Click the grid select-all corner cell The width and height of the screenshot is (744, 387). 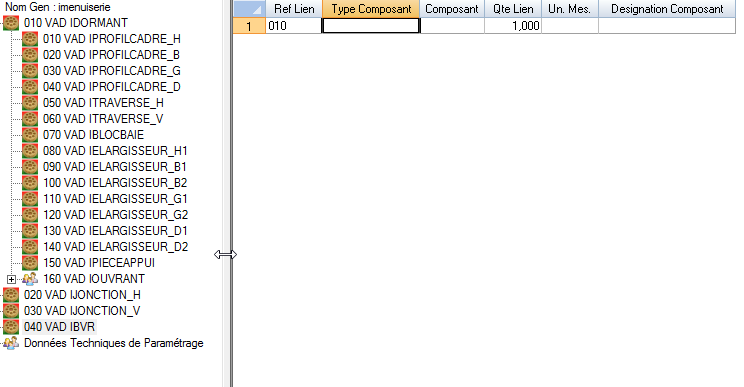click(249, 9)
